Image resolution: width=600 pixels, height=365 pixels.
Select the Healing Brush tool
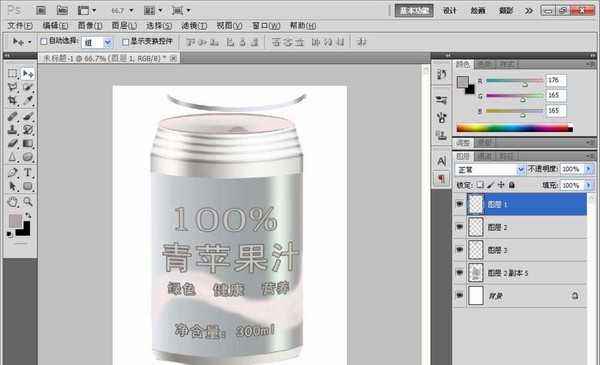(x=13, y=116)
